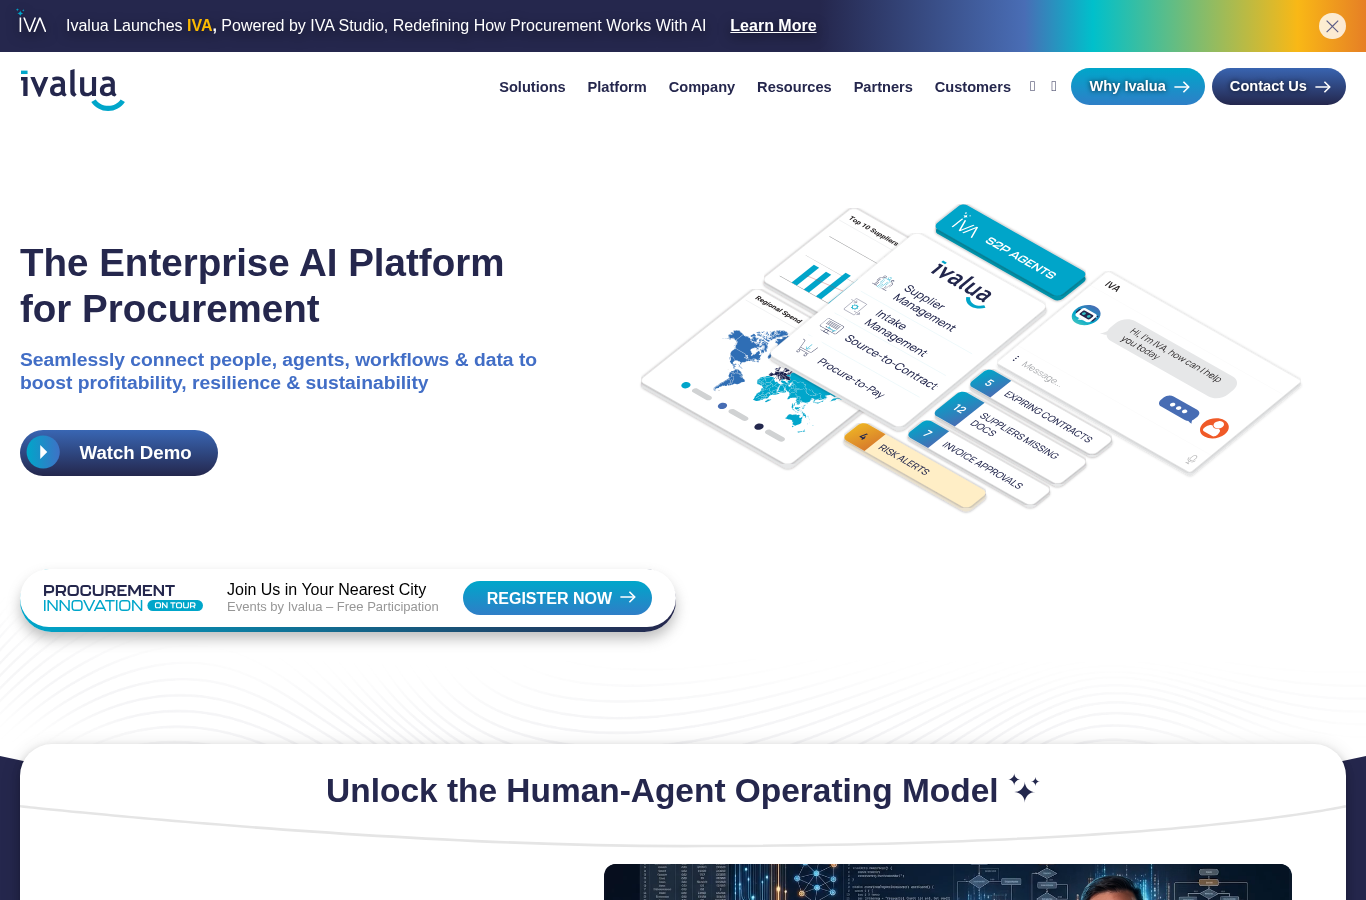Click the "Invoice Approvals" label
Screen dimensions: 1366x900
click(982, 465)
